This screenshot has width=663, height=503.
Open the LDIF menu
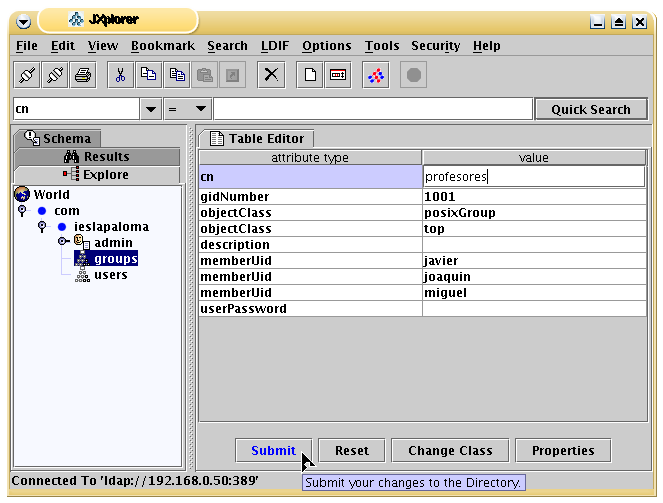click(x=274, y=46)
